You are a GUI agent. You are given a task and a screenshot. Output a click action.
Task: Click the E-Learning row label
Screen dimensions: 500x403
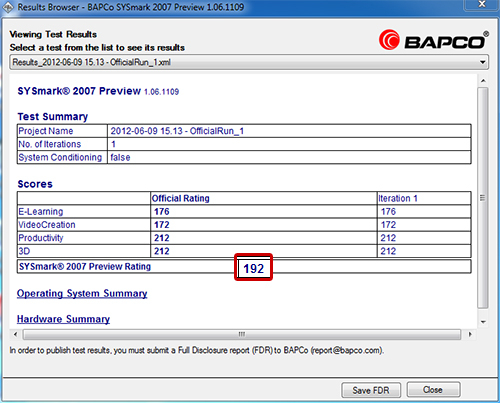click(x=41, y=212)
